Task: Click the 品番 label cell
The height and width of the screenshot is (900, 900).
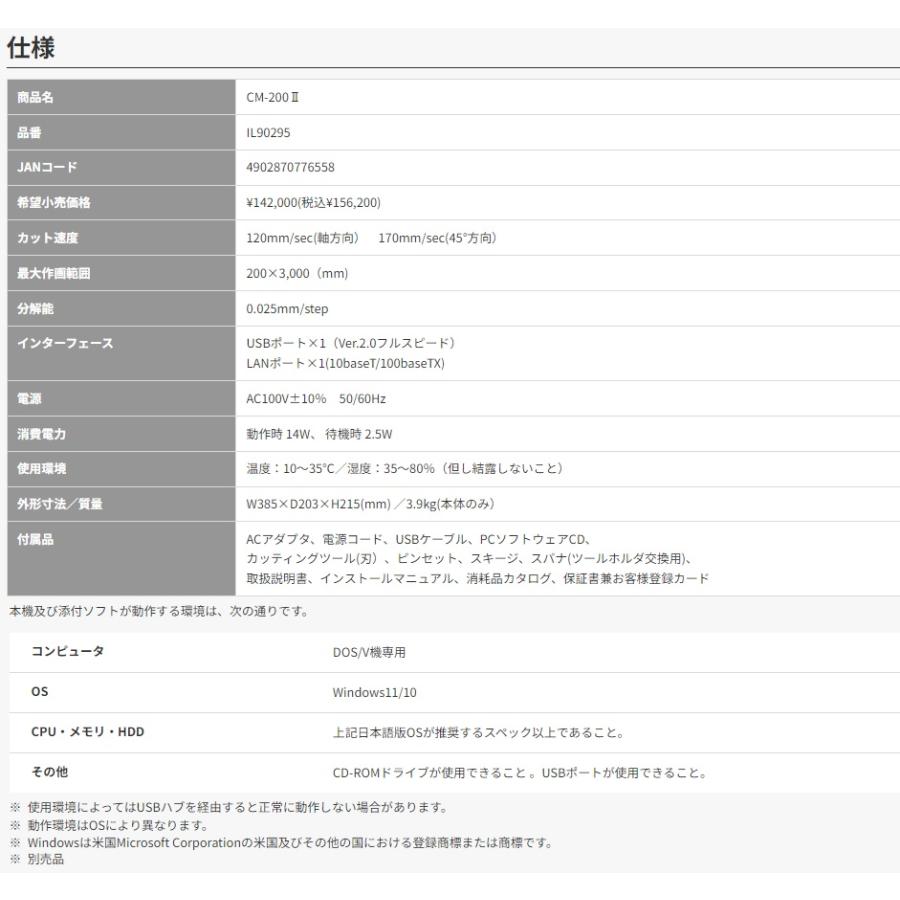Action: [x=121, y=133]
